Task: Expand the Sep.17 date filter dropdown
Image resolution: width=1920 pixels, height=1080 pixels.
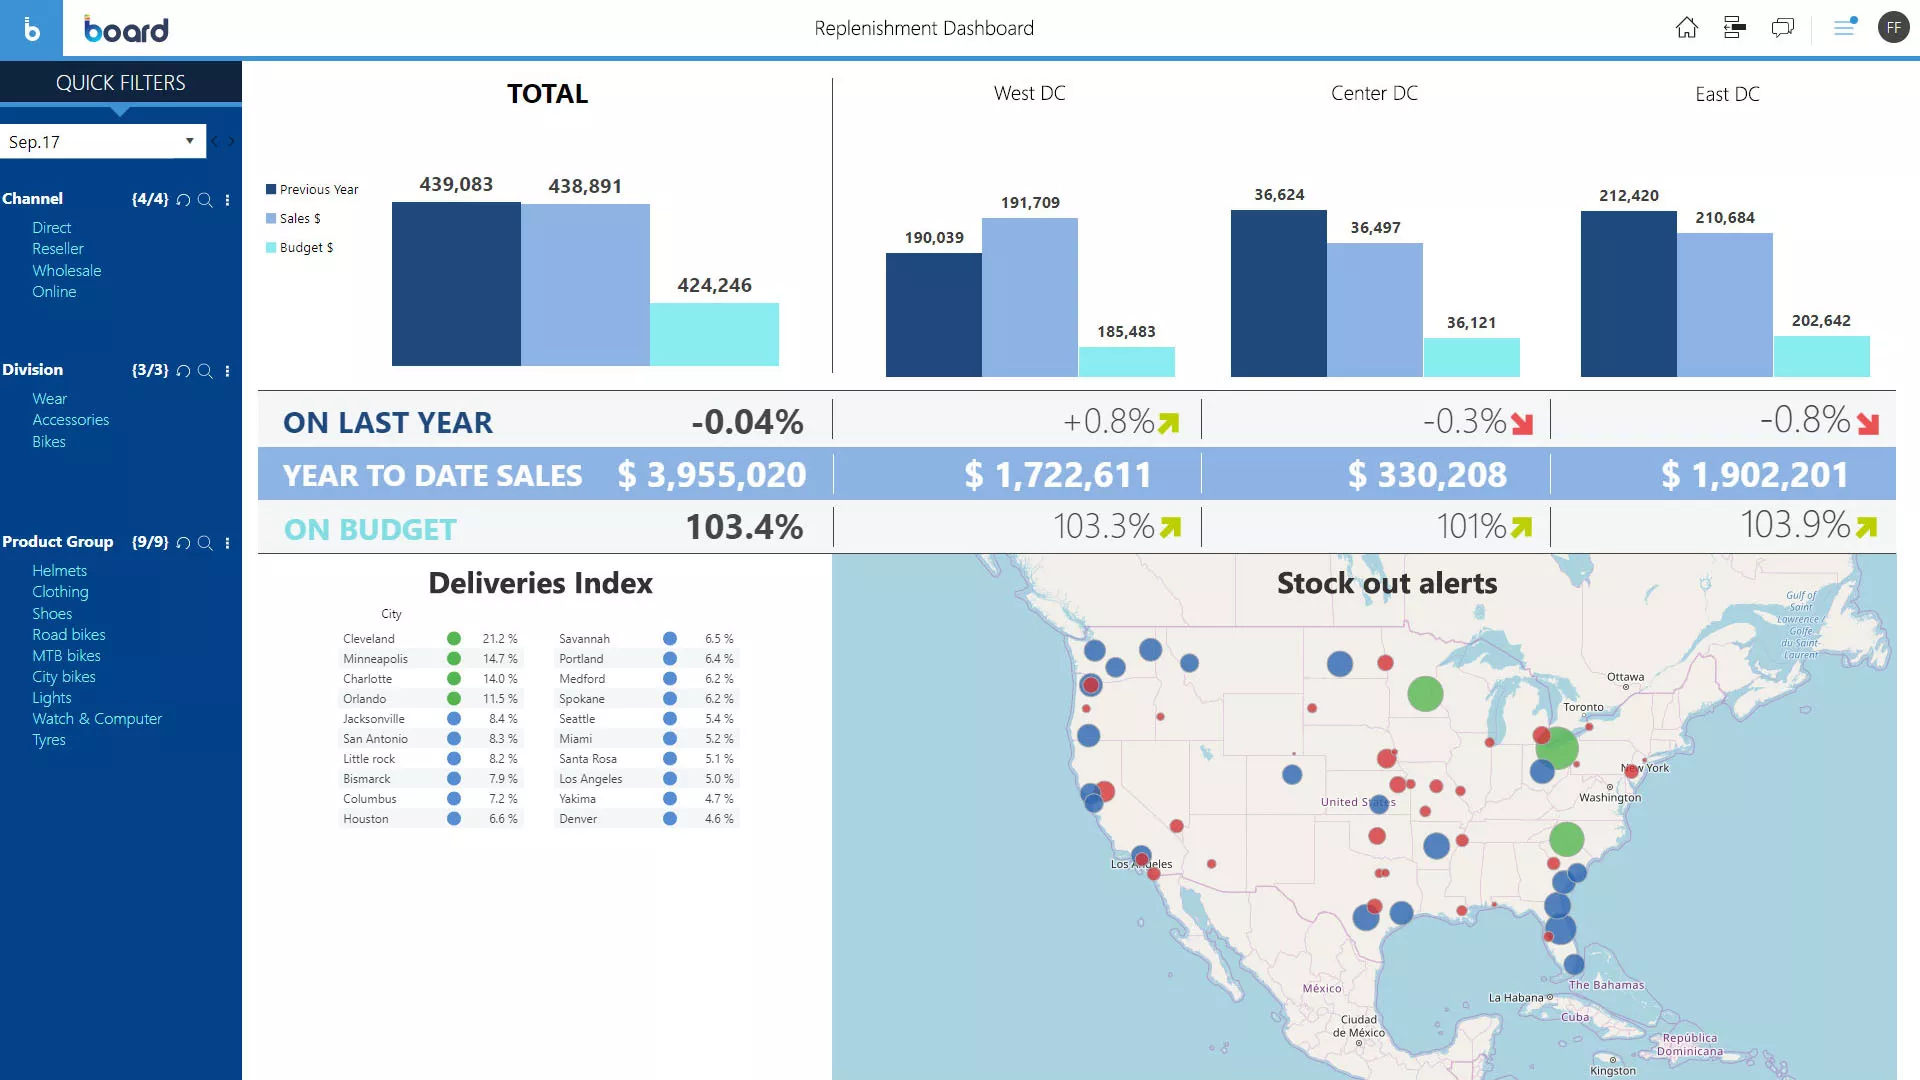Action: 190,141
